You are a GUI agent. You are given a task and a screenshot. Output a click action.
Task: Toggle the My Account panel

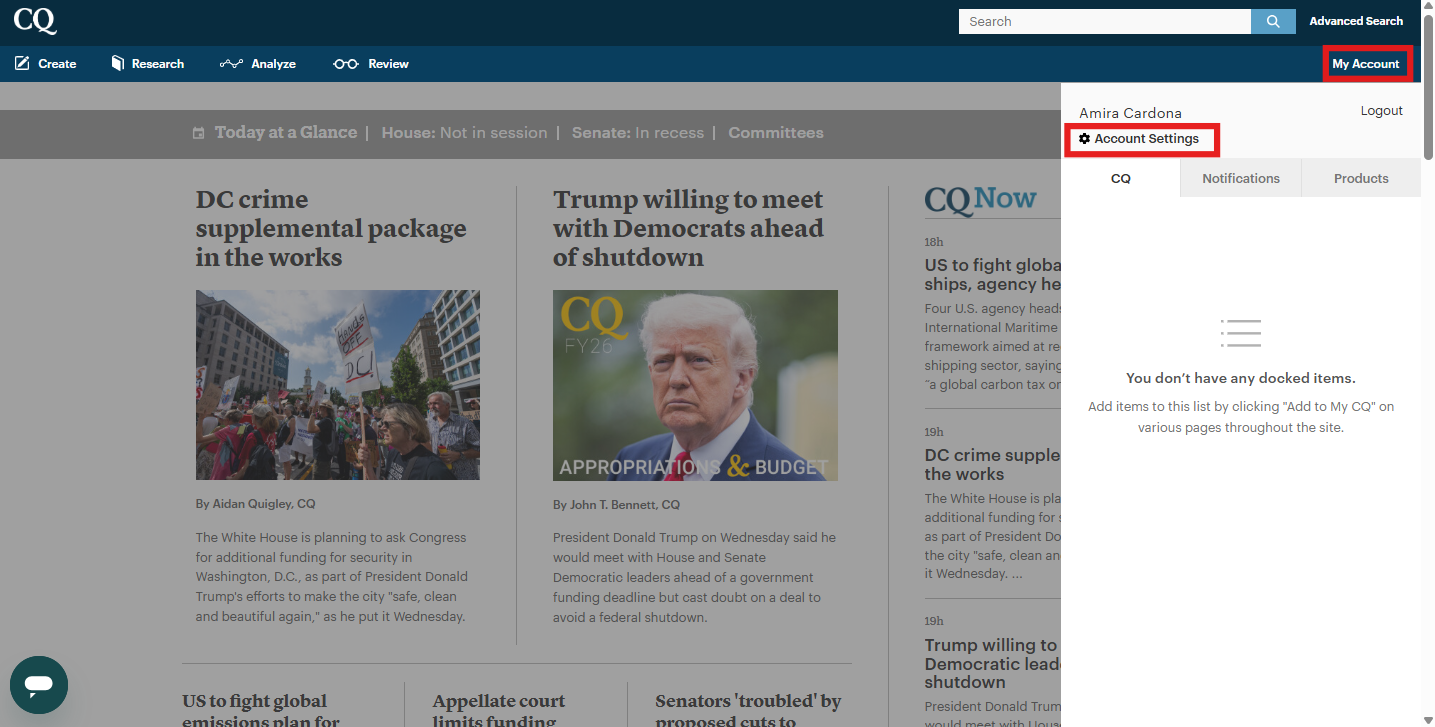pyautogui.click(x=1366, y=64)
